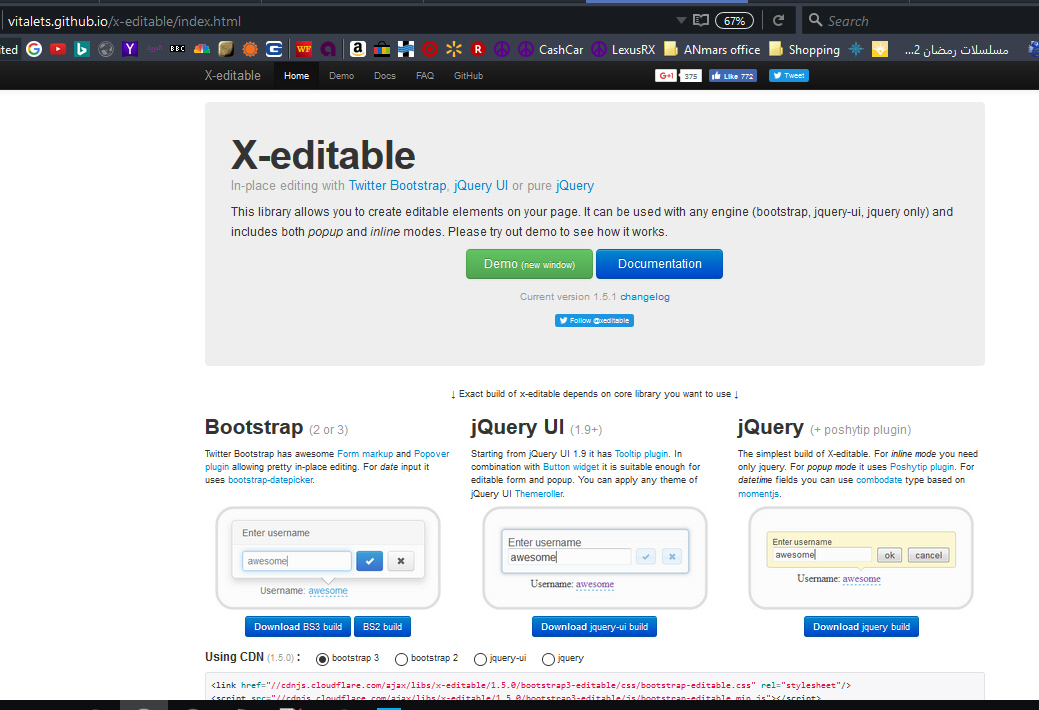Image resolution: width=1039 pixels, height=710 pixels.
Task: Click the Amazon bookmark icon
Action: 357,49
